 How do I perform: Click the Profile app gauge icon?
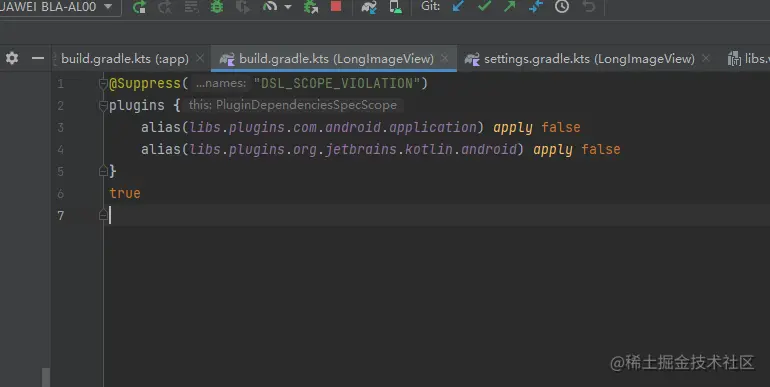[x=270, y=6]
